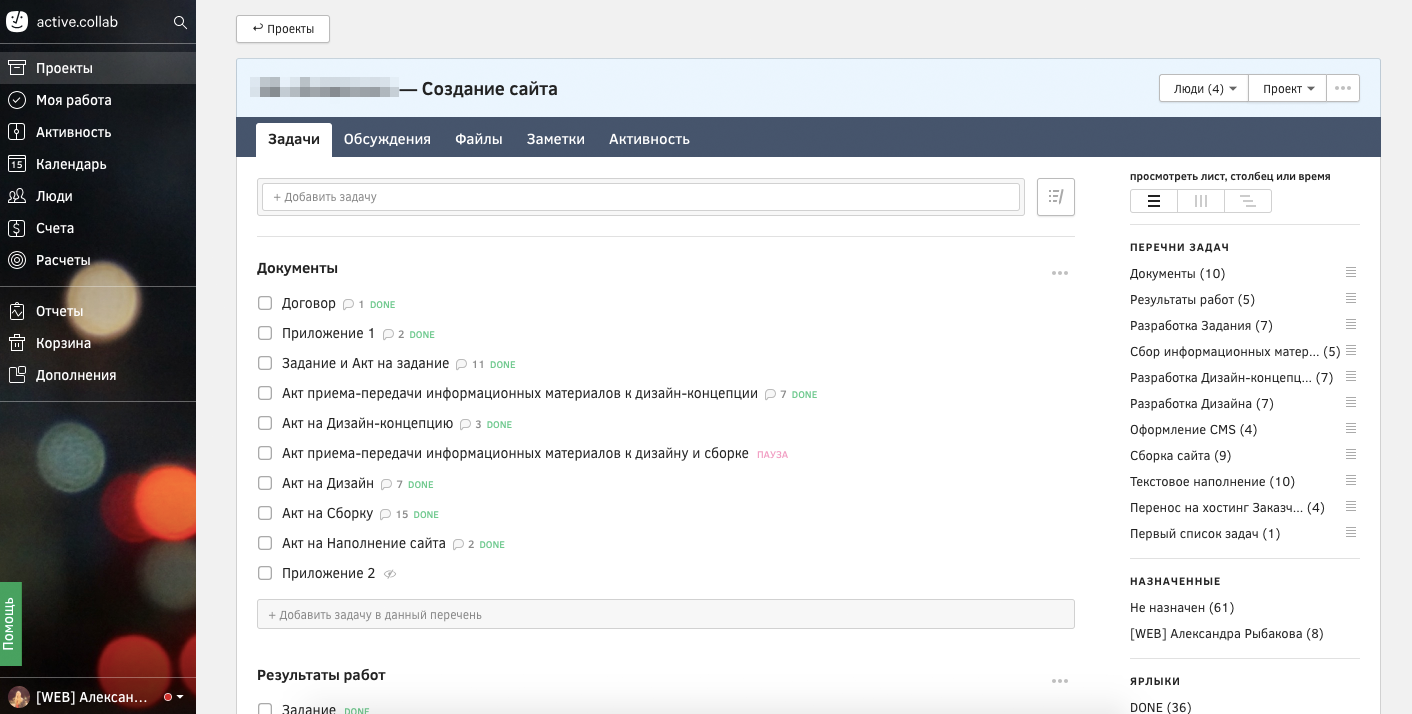Screen dimensions: 1412x714
Task: Open the Первый список задач (1) list
Action: pos(1205,533)
